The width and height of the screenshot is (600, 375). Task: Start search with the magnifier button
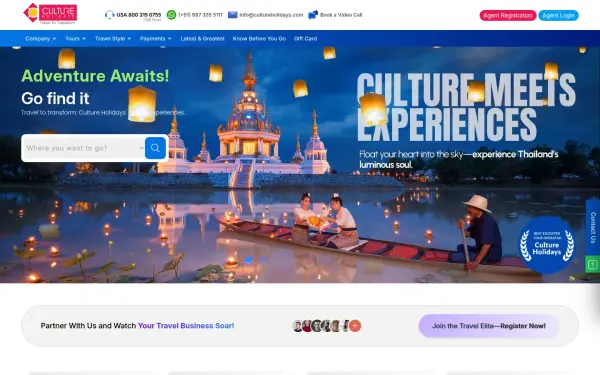tap(155, 148)
